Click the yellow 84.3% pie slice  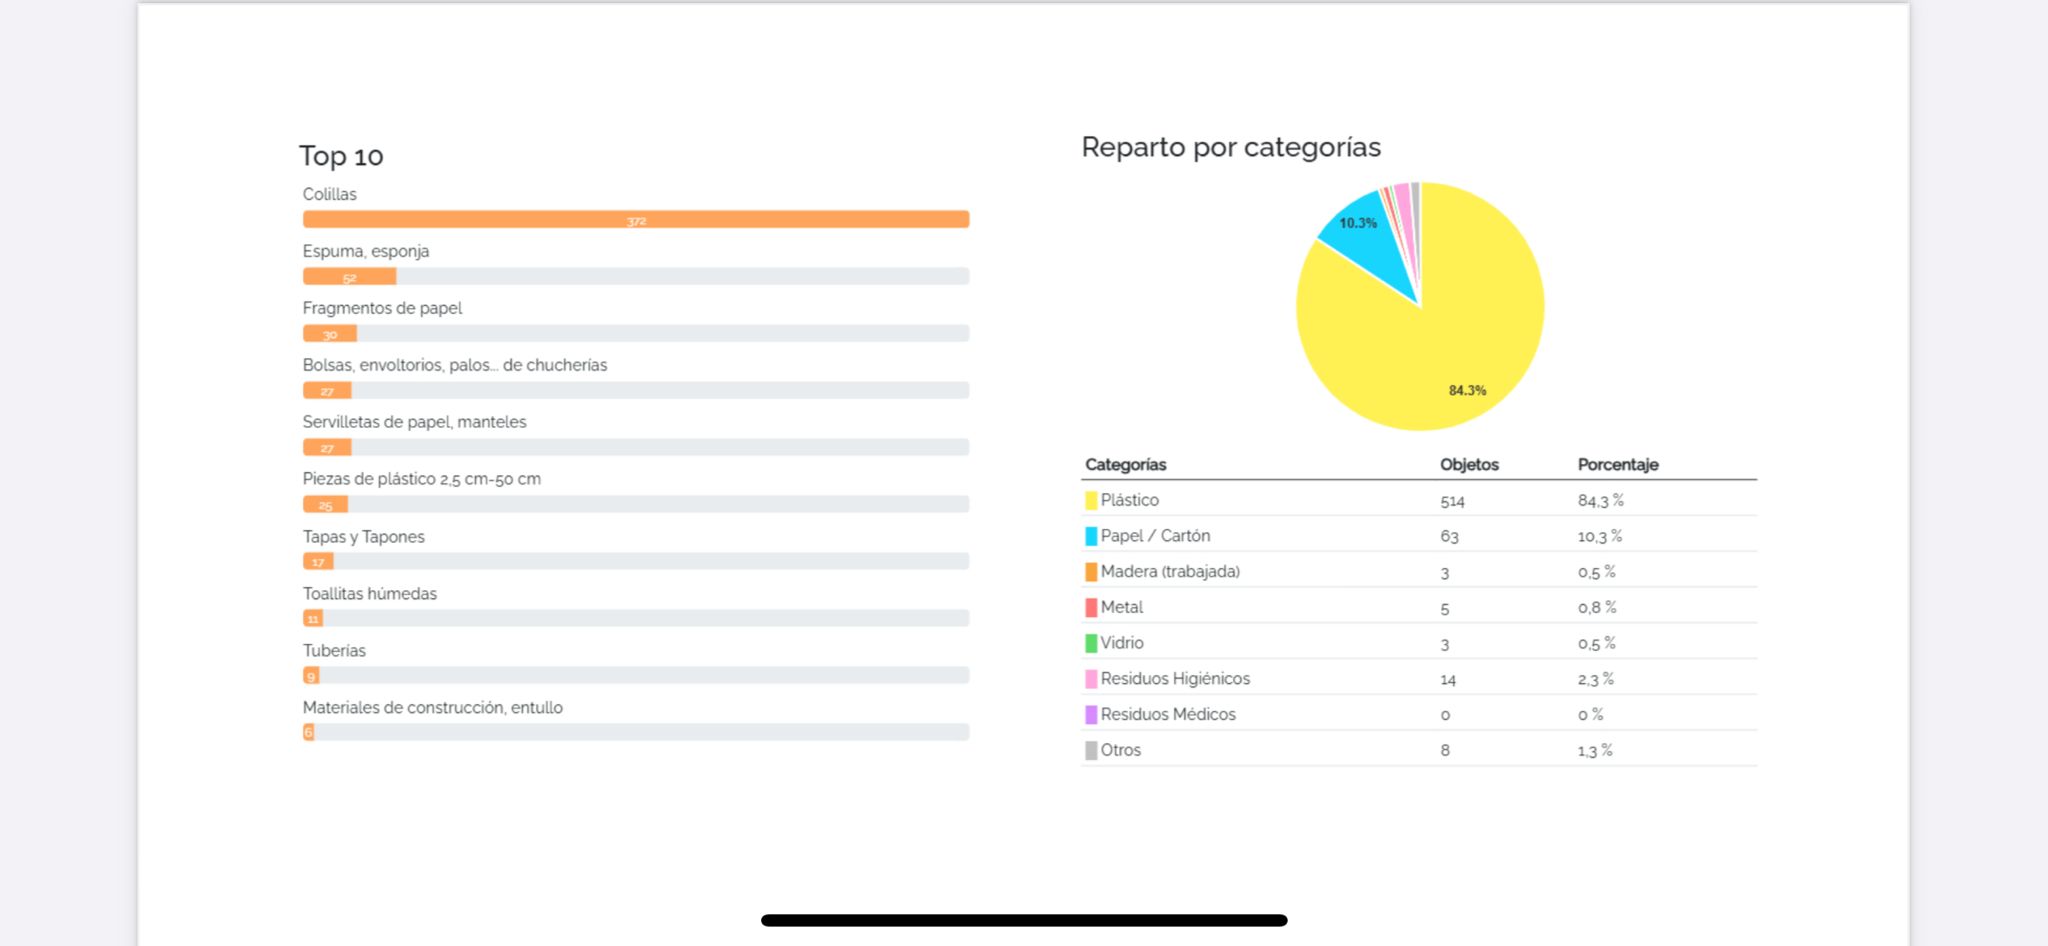(1450, 340)
